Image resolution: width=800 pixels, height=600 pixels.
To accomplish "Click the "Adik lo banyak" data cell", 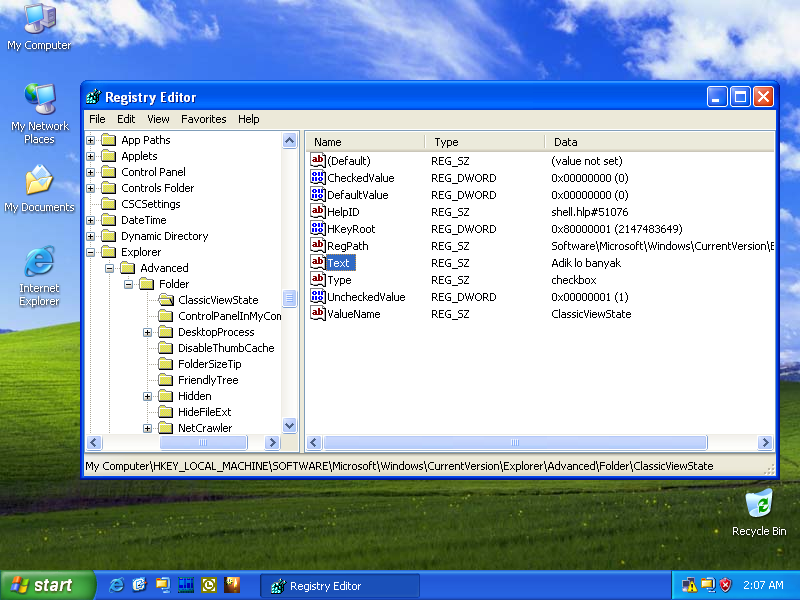I will (x=586, y=263).
